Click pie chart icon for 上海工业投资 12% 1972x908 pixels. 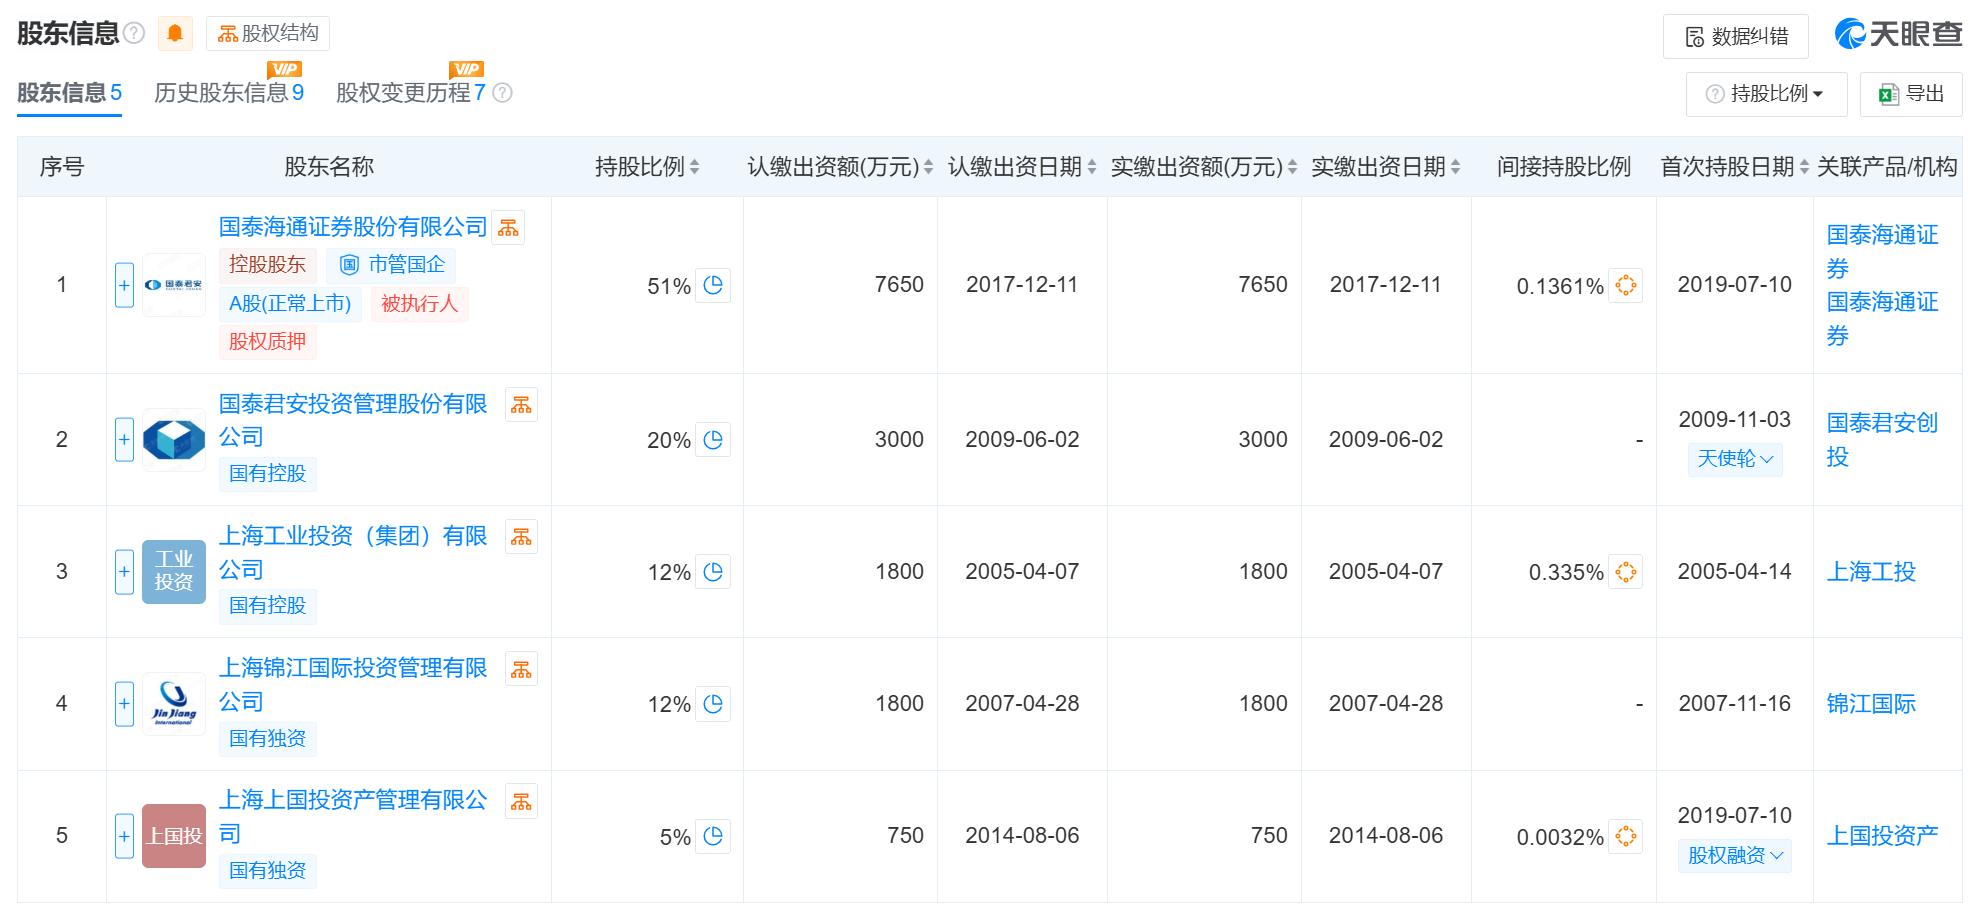[x=713, y=571]
